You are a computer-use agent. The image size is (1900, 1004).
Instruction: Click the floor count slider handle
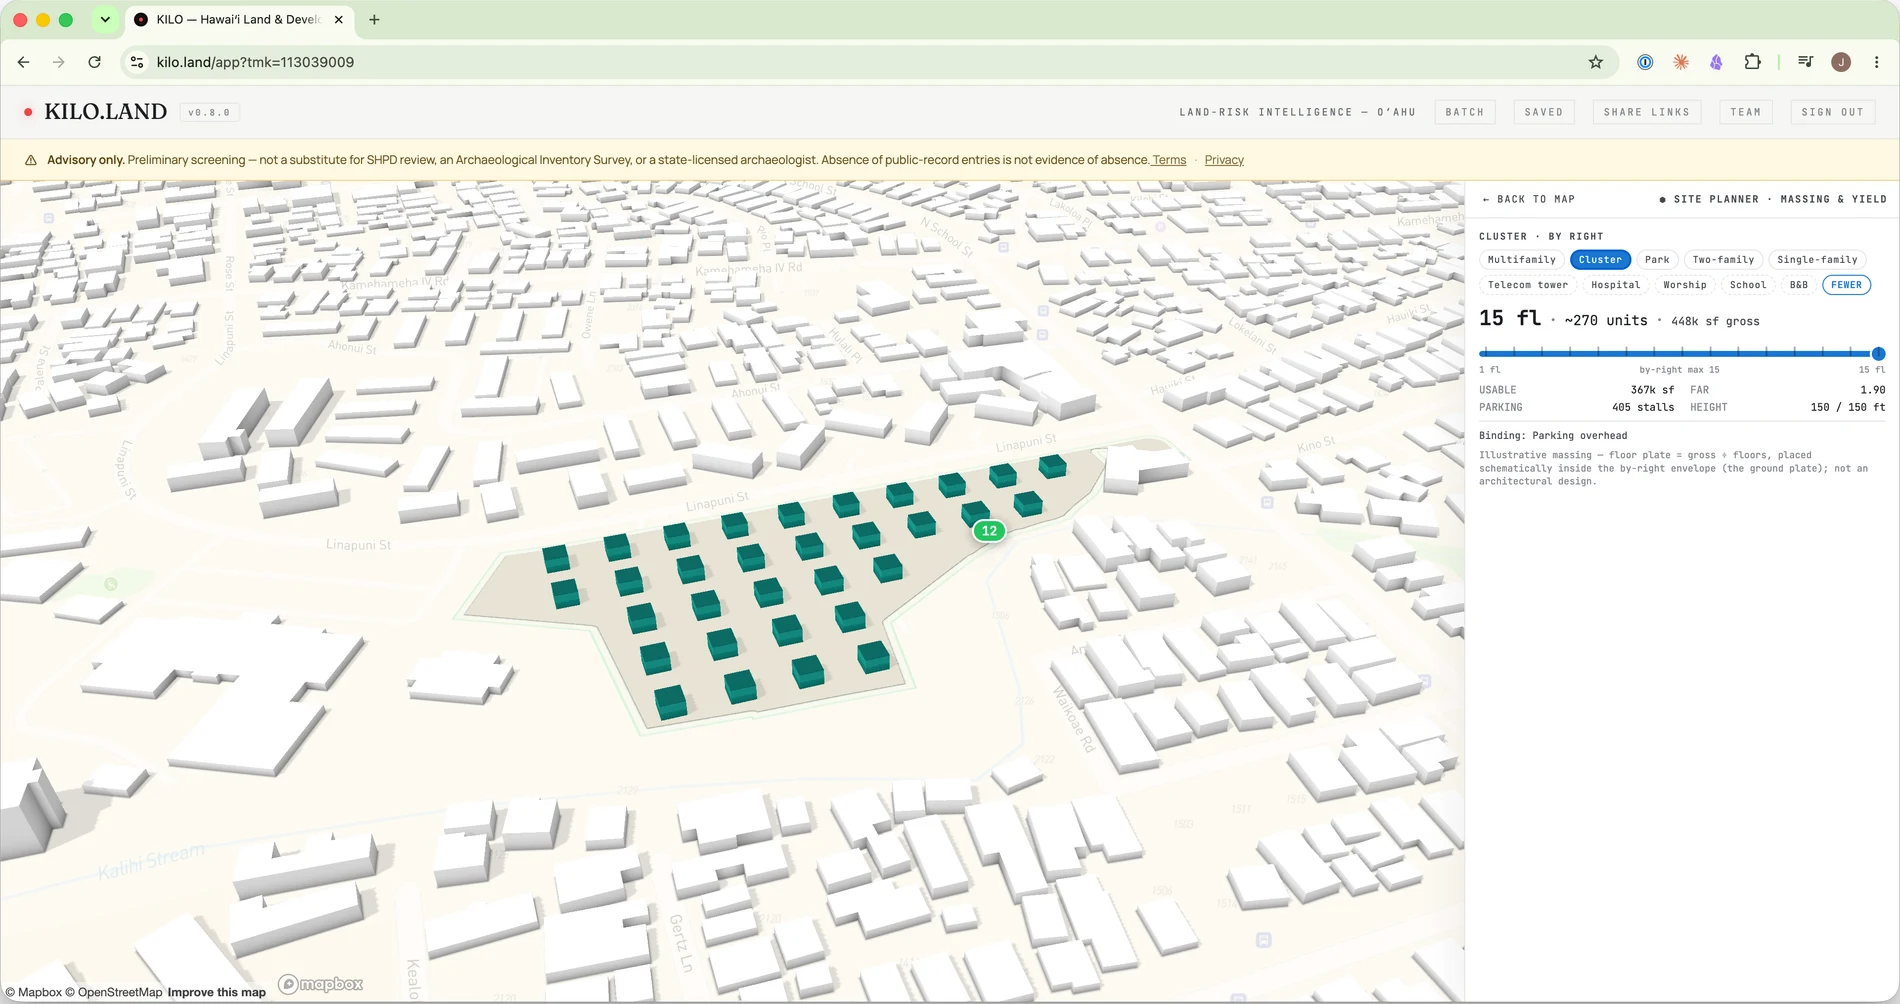pos(1878,353)
